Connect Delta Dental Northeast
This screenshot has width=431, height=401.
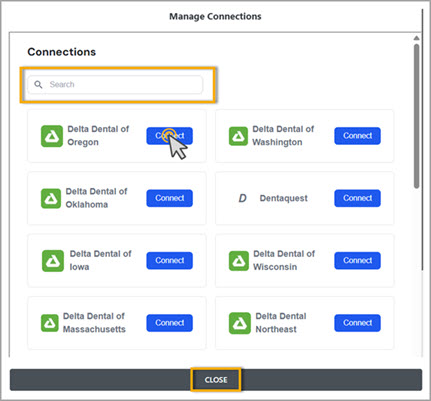(357, 323)
